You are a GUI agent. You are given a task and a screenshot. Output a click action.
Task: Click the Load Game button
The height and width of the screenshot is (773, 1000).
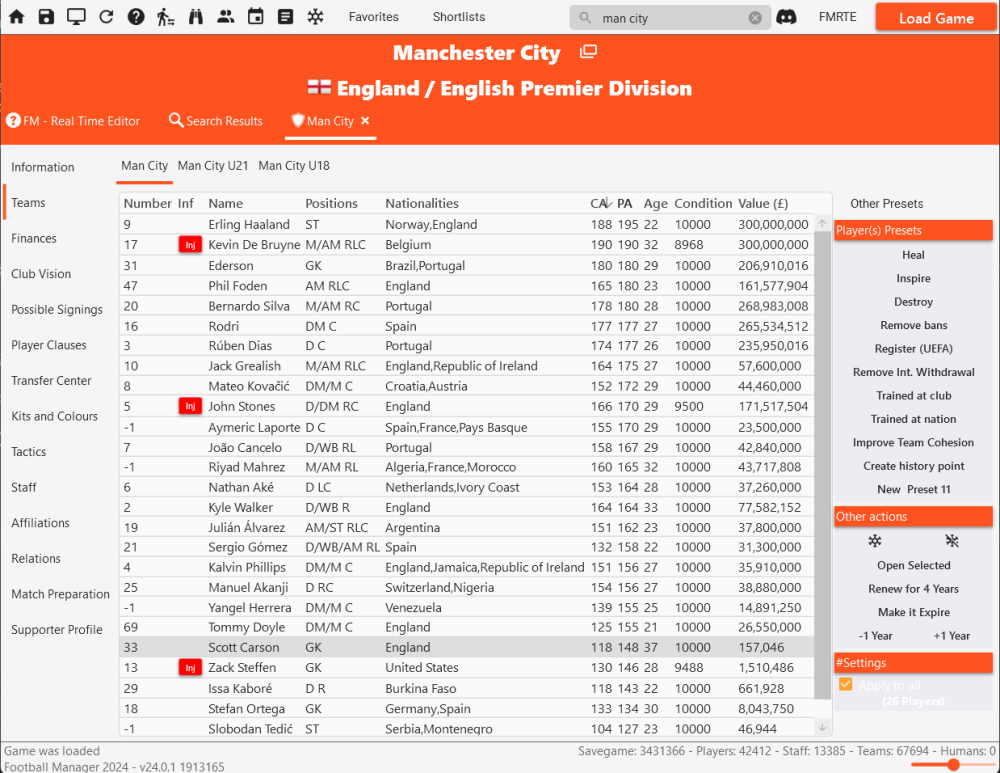pos(936,17)
